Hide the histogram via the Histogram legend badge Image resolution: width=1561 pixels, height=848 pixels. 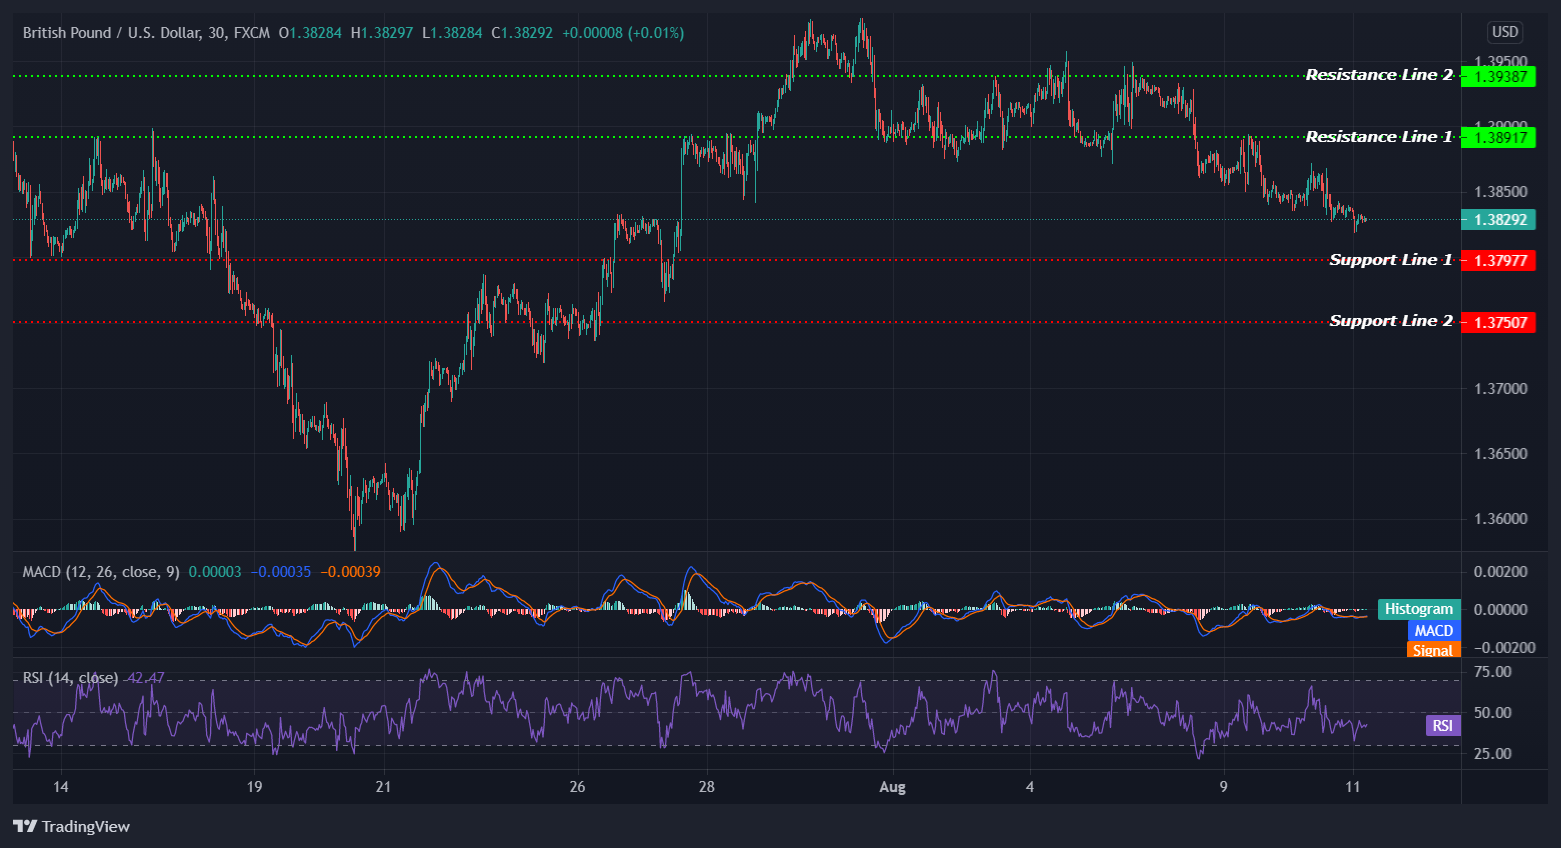point(1418,608)
